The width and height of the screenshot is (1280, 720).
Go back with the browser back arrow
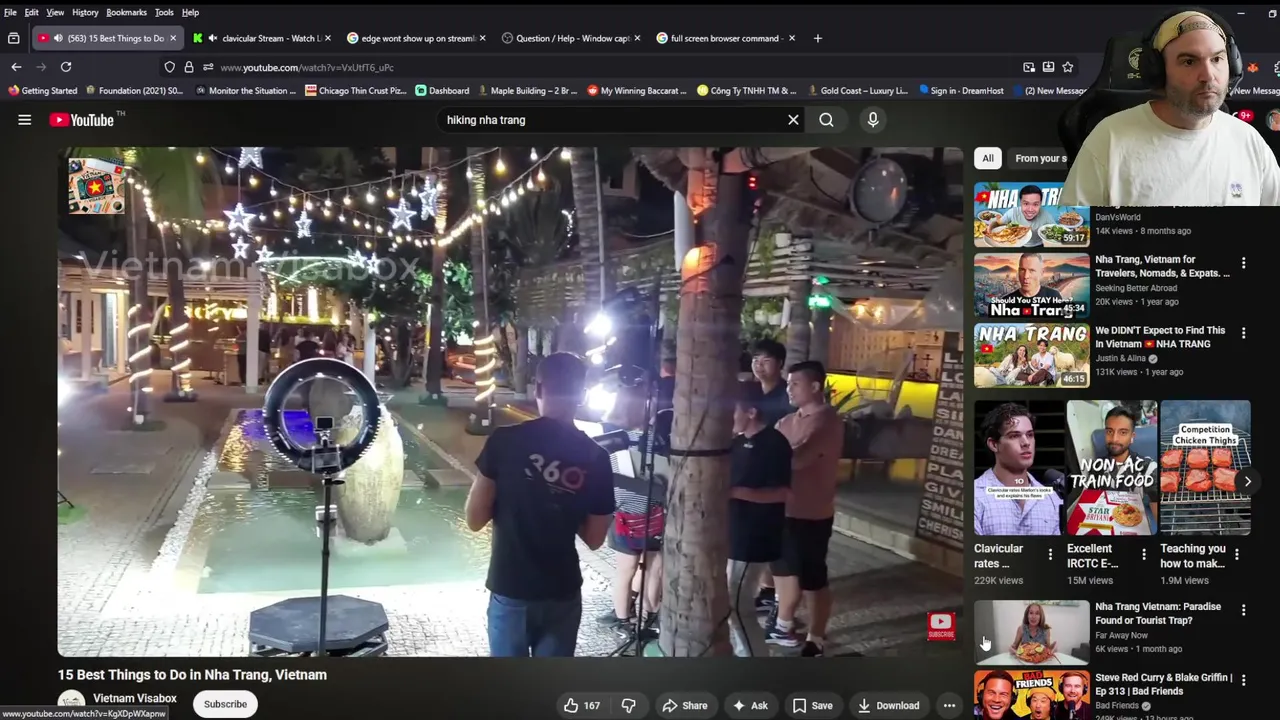[x=16, y=67]
